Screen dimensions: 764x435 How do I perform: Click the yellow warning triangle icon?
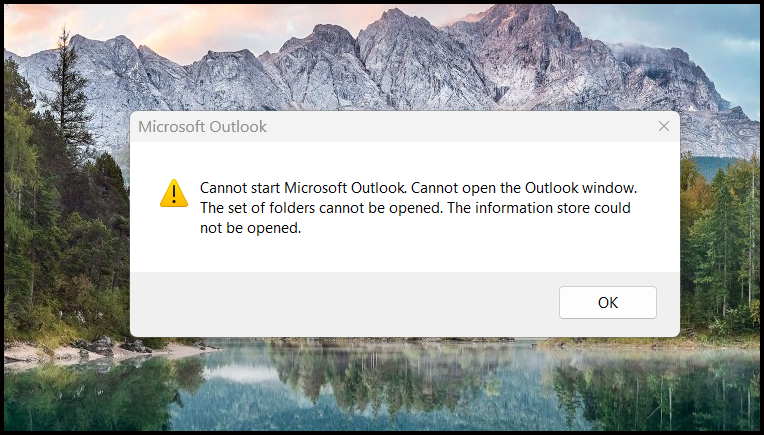tap(174, 193)
